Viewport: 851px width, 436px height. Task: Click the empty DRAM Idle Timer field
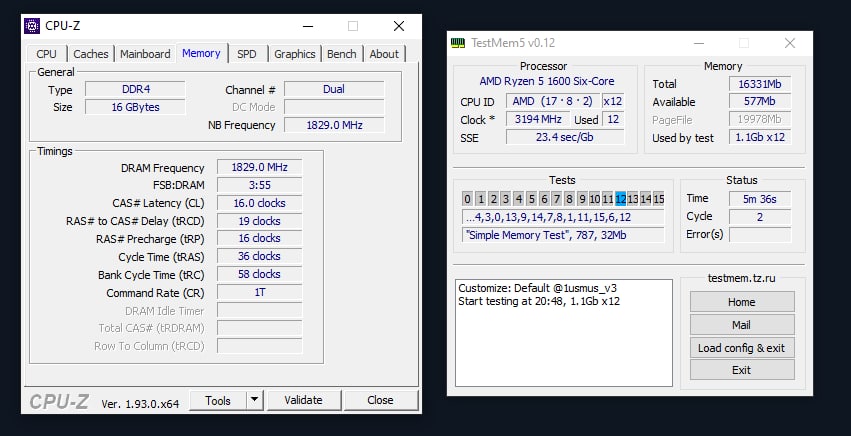pyautogui.click(x=259, y=310)
